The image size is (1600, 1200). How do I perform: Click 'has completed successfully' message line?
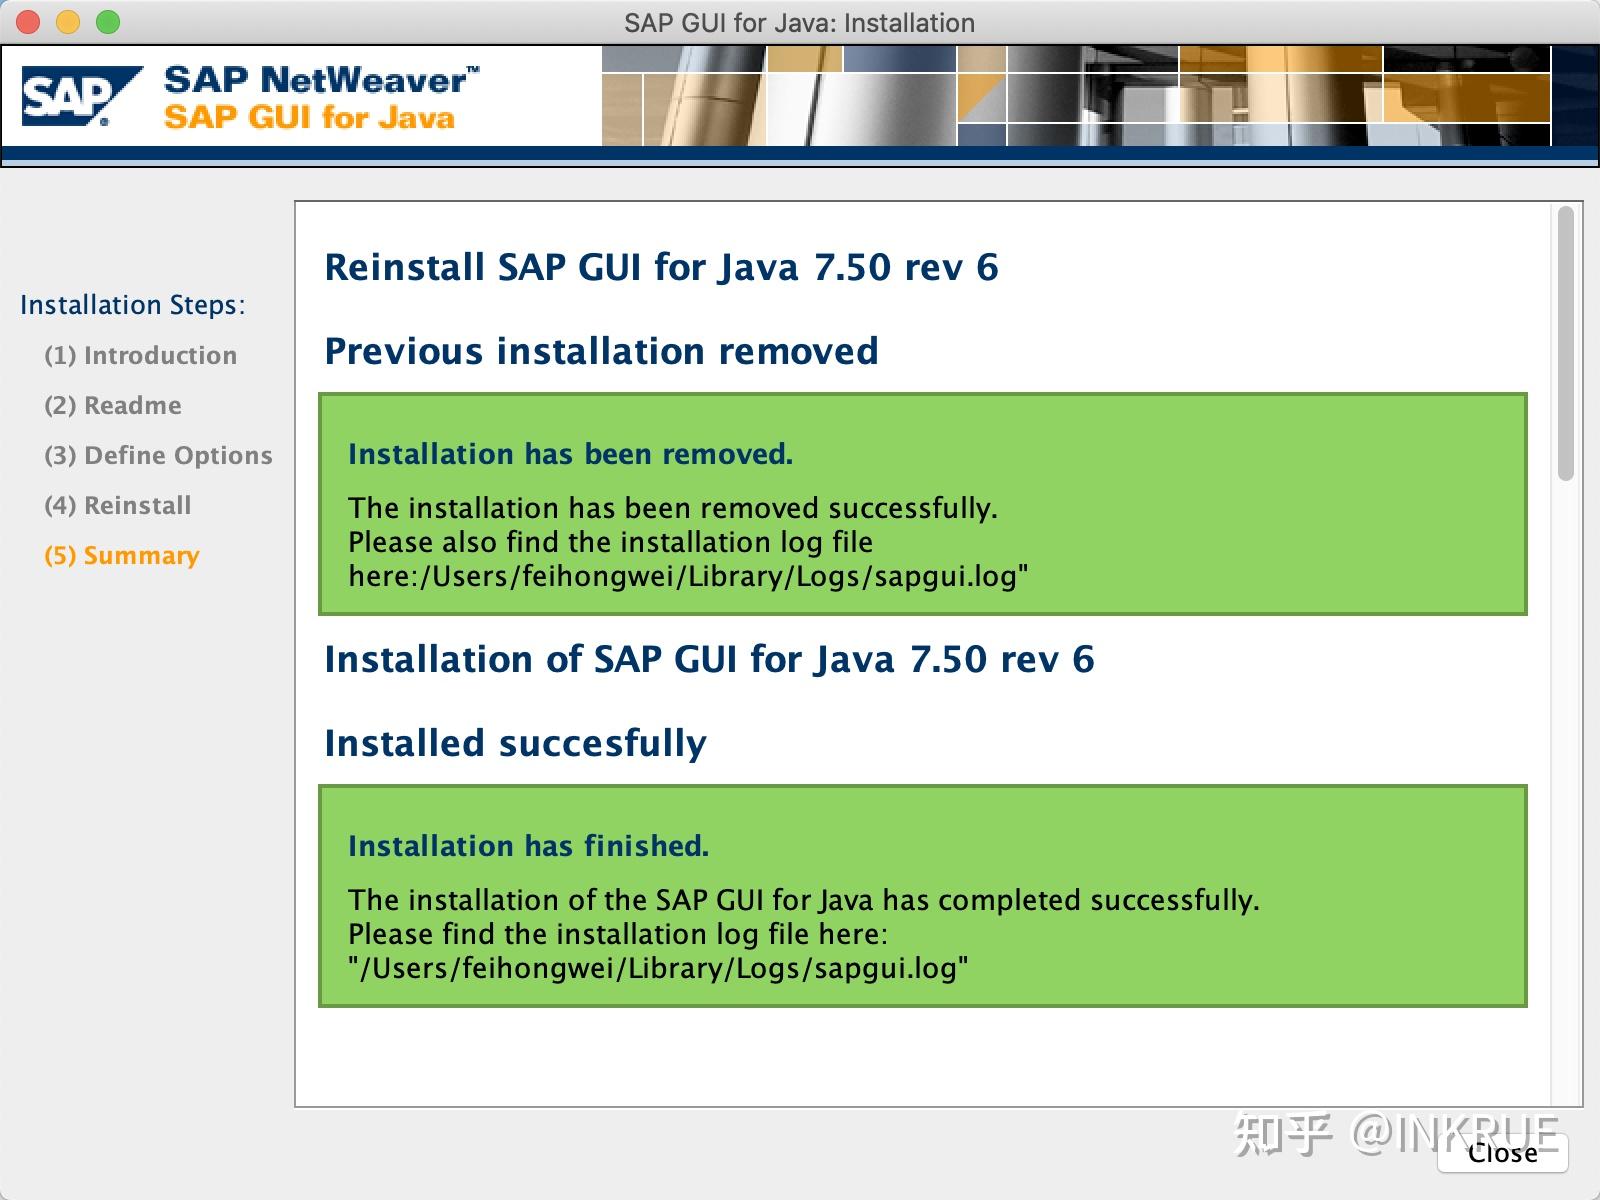(803, 900)
